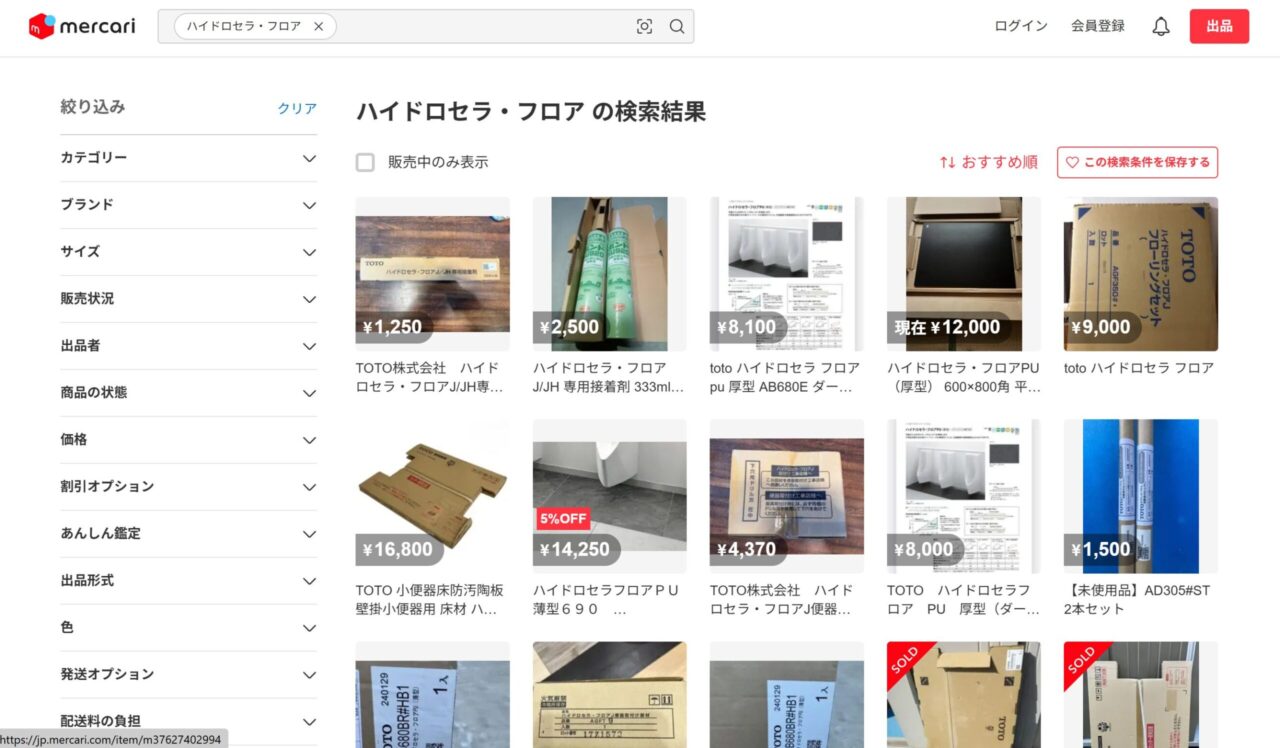Open the ¥8,100 product thumbnail
The width and height of the screenshot is (1280, 748).
tap(786, 274)
